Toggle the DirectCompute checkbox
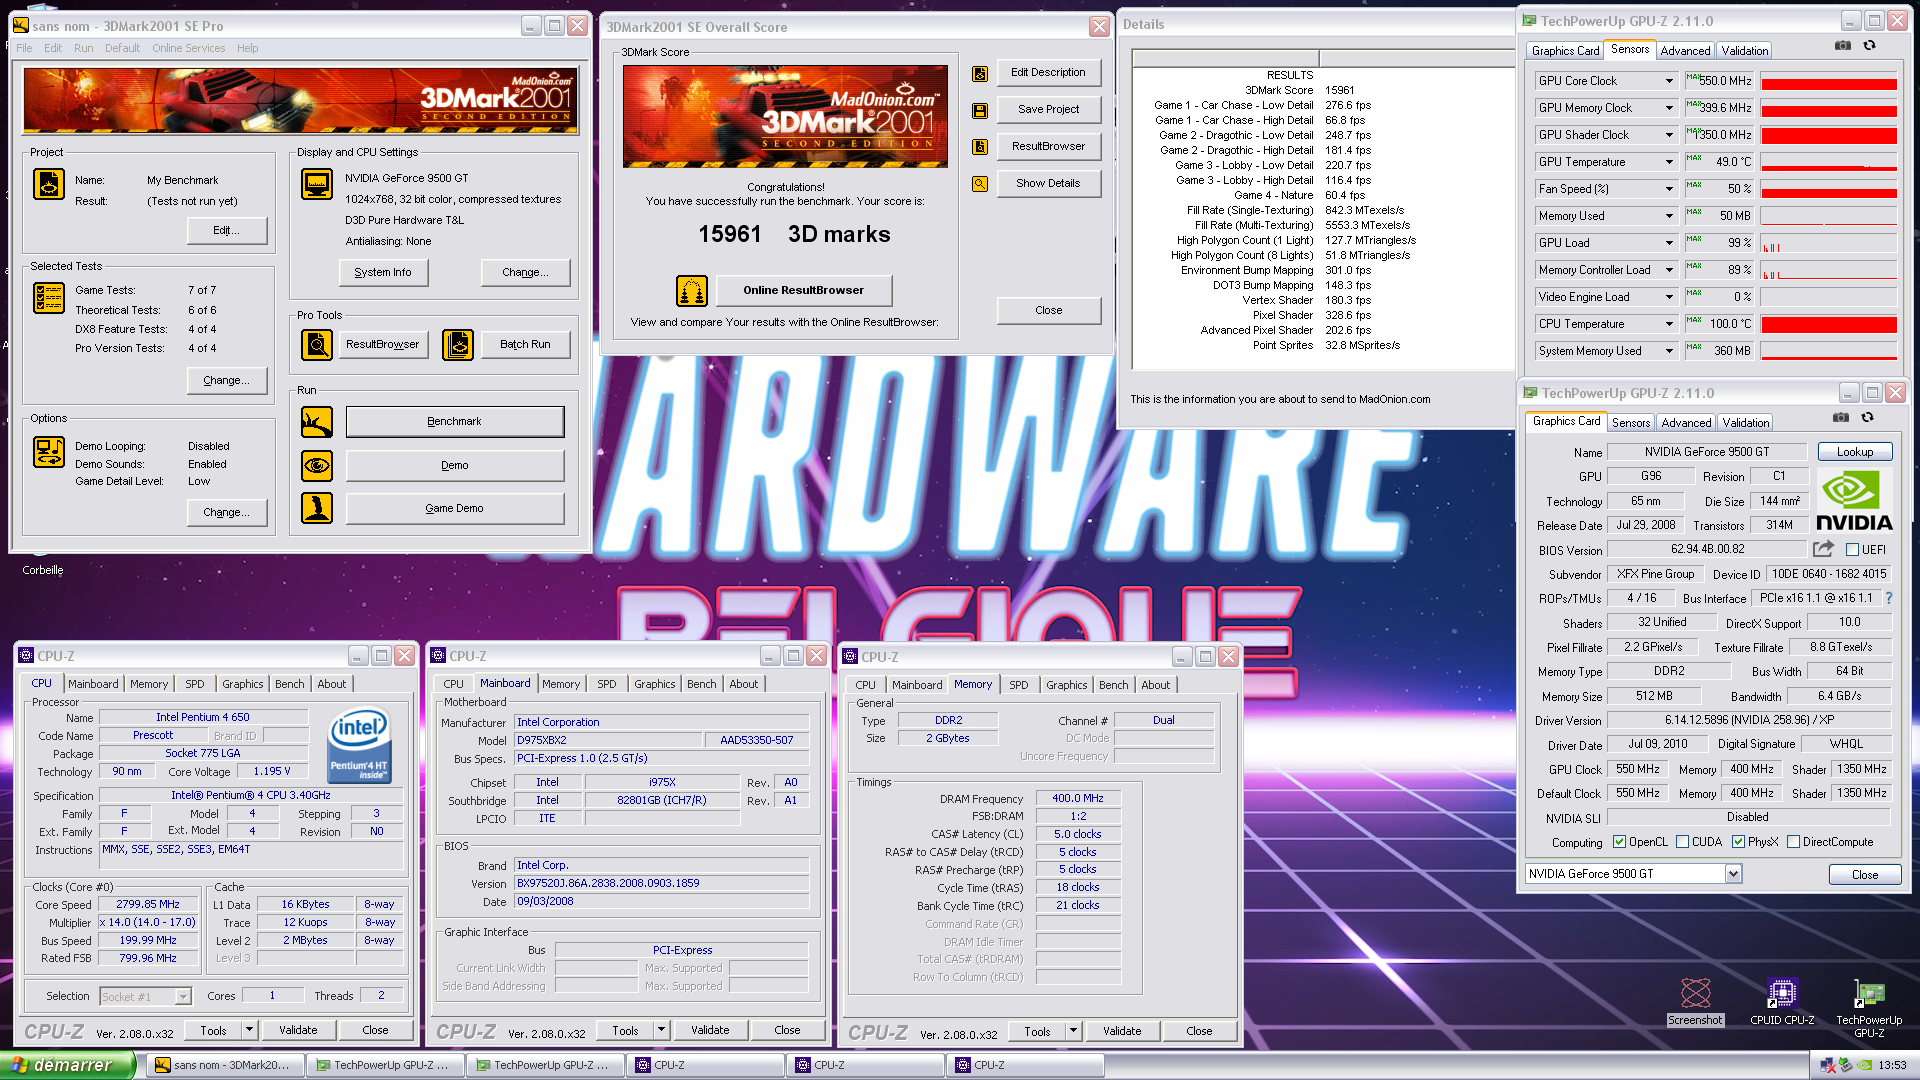Viewport: 1920px width, 1080px height. pyautogui.click(x=1793, y=842)
